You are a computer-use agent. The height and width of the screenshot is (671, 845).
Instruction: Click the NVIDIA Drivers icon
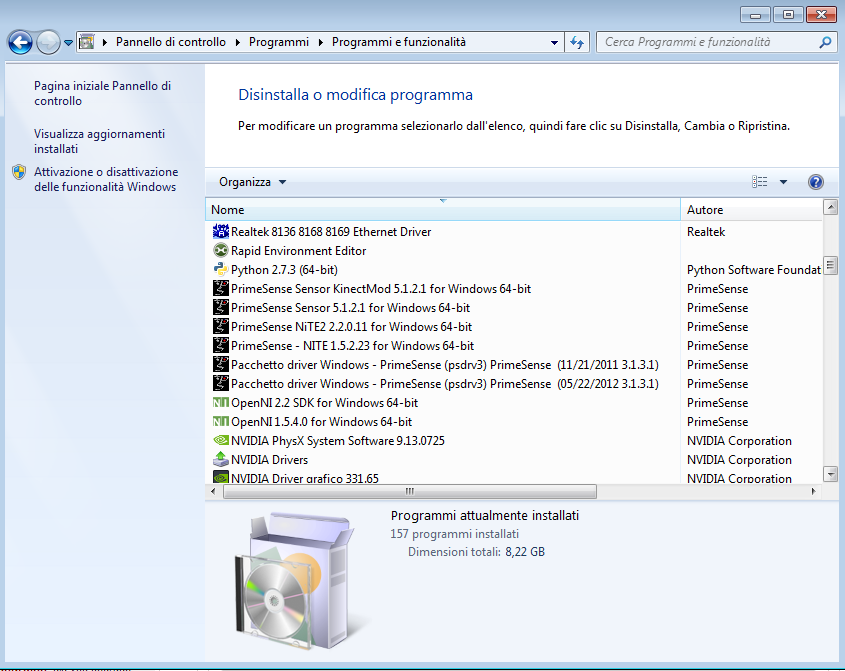tap(221, 459)
